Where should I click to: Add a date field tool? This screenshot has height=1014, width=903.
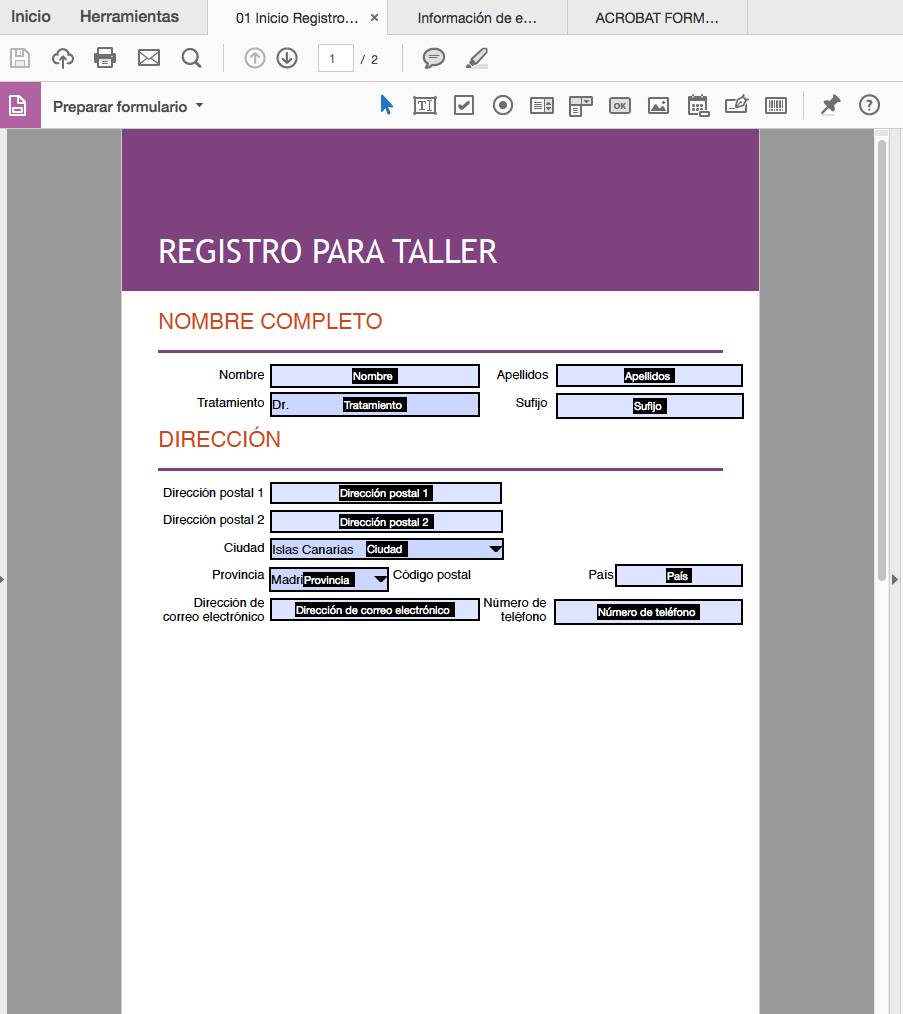(x=698, y=105)
